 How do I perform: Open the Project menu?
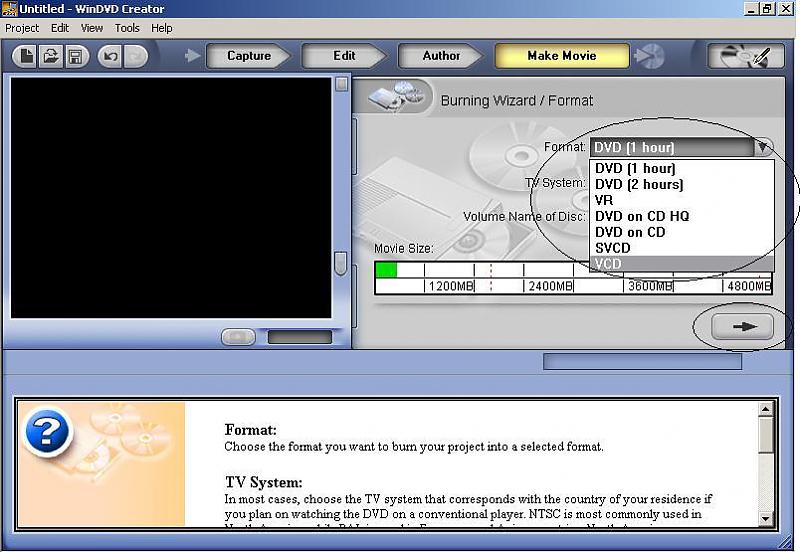coord(22,28)
